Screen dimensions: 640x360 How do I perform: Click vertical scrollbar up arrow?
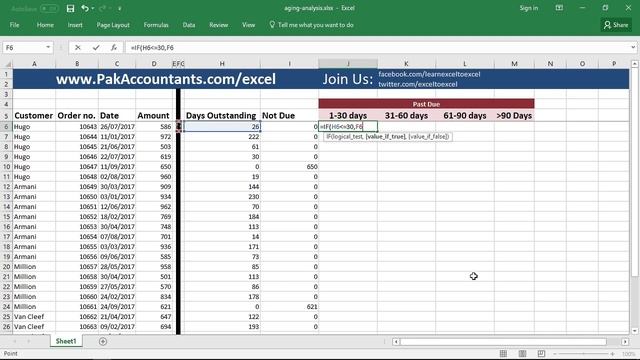[634, 64]
